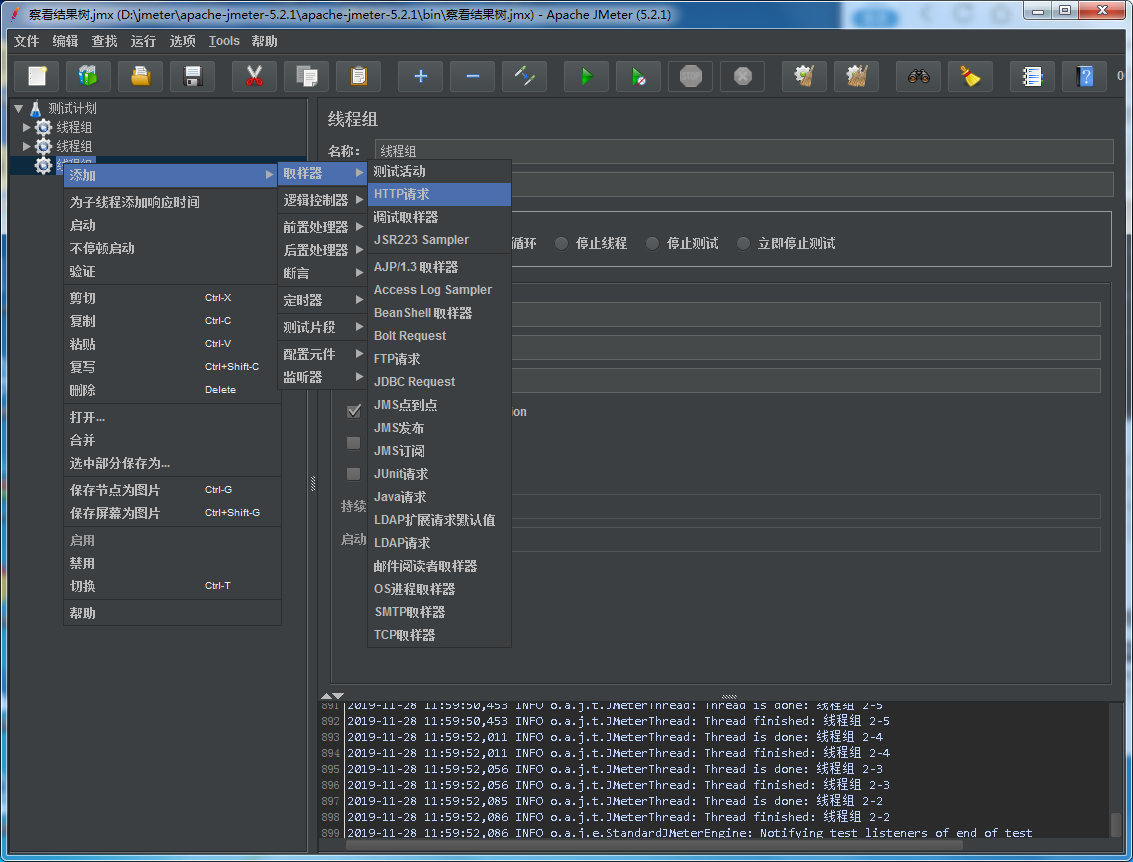Choose 调试取样器 from sampler list
This screenshot has height=862, width=1133.
coord(439,217)
